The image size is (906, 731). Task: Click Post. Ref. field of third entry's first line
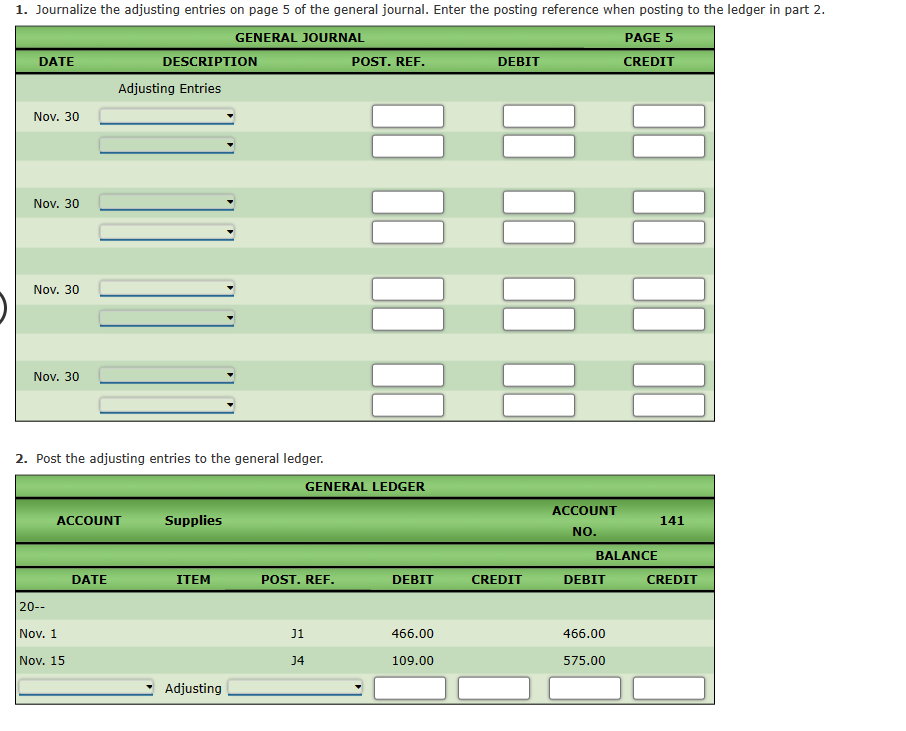[x=408, y=290]
